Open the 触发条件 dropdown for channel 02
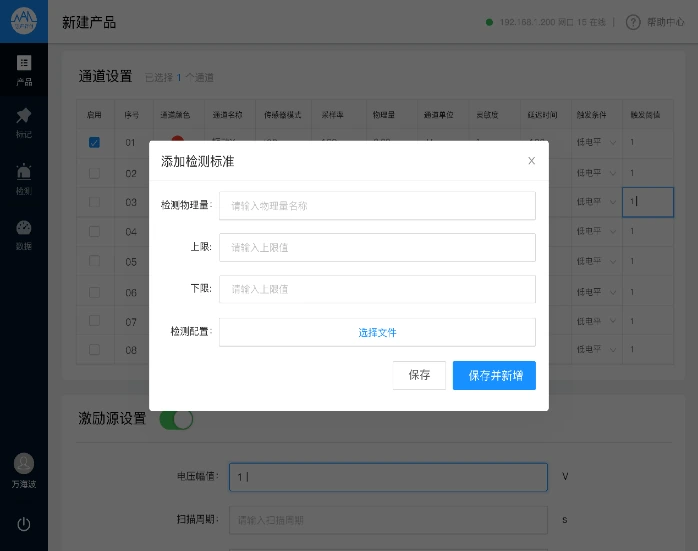Screen dimensions: 698x551 coord(597,173)
